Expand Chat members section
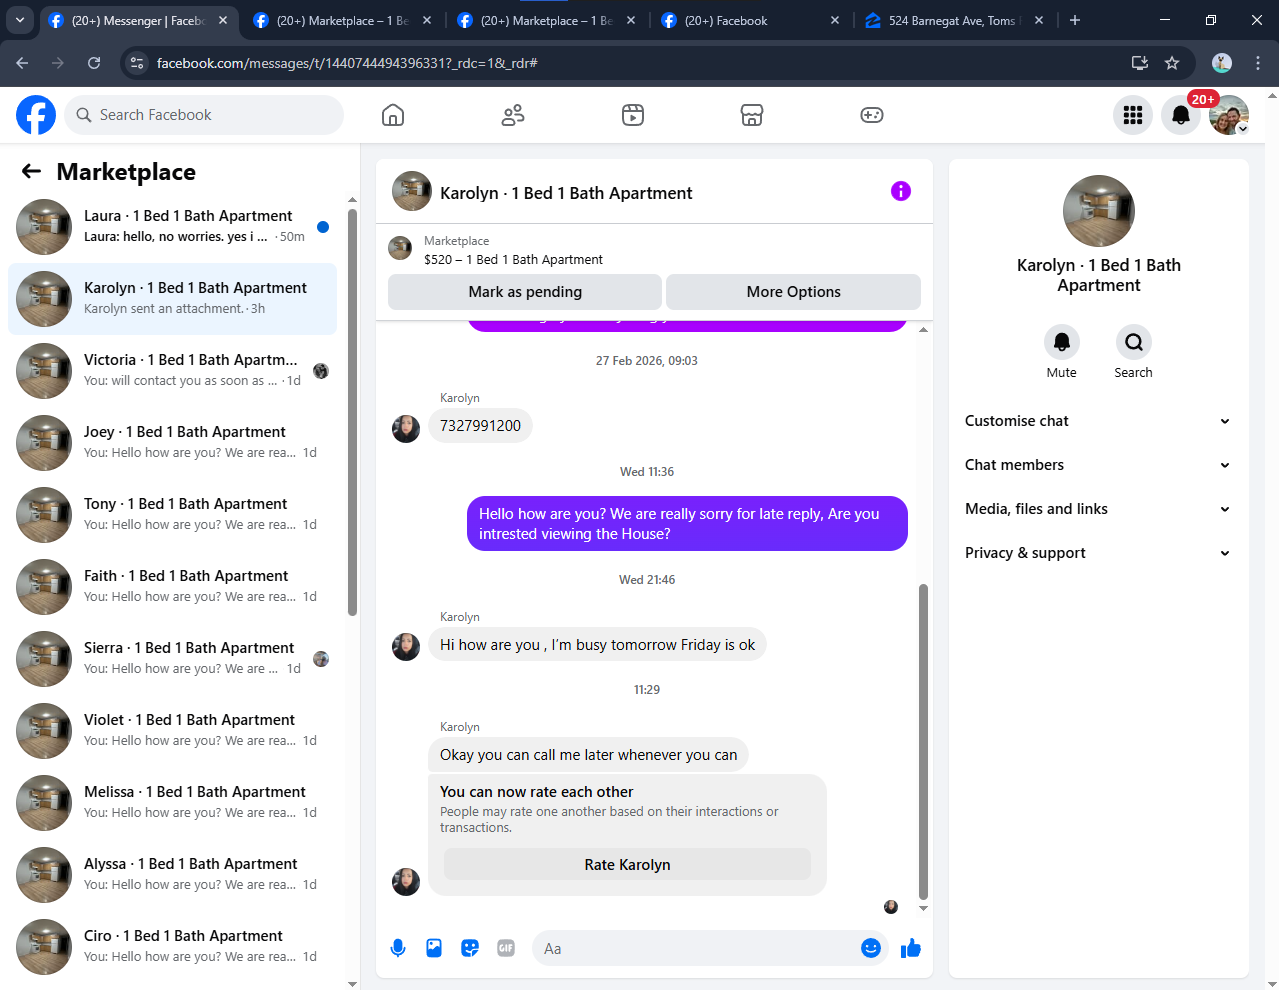Screen dimensions: 1279x990 (x=1098, y=465)
